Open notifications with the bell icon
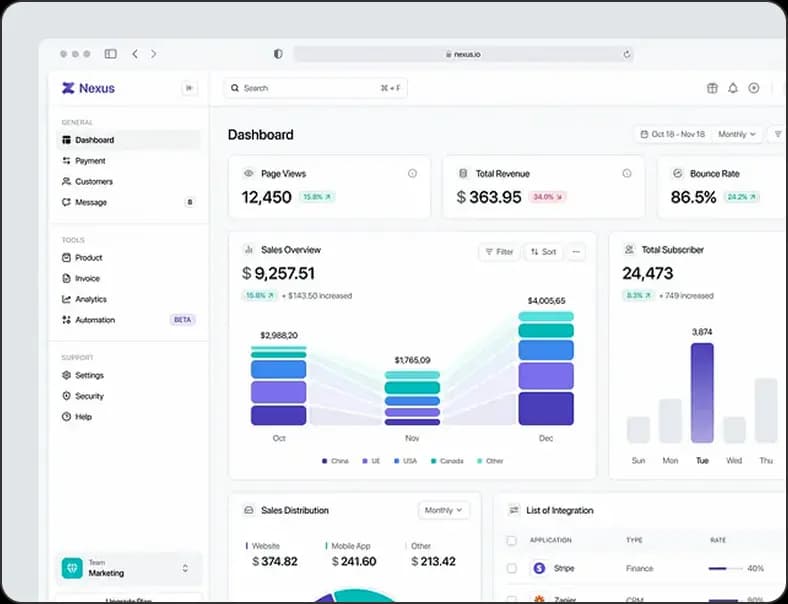The image size is (788, 604). [x=733, y=88]
